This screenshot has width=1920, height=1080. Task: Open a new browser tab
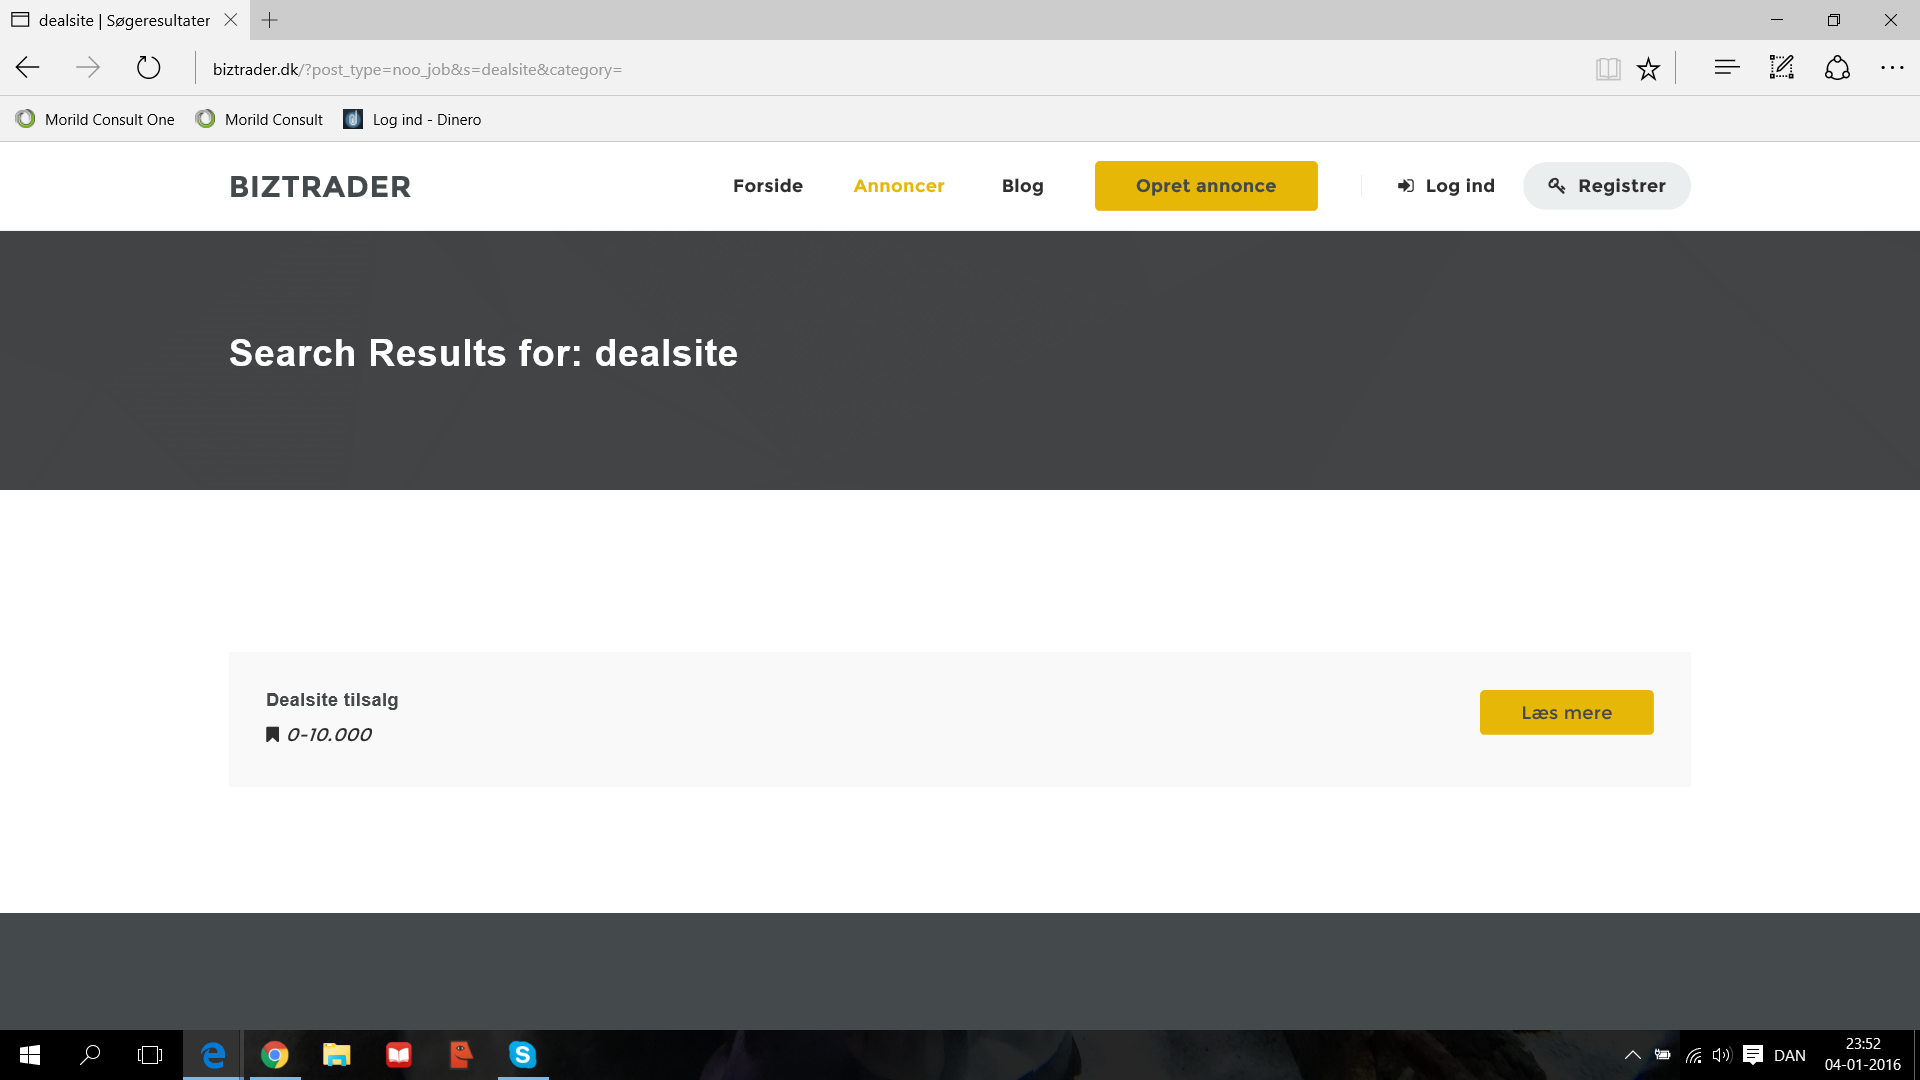[270, 20]
